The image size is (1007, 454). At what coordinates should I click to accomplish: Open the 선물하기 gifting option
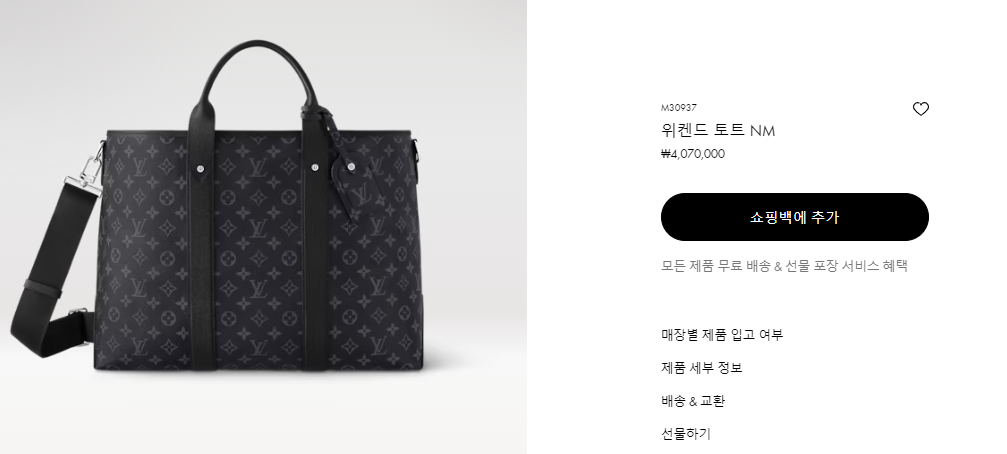686,434
